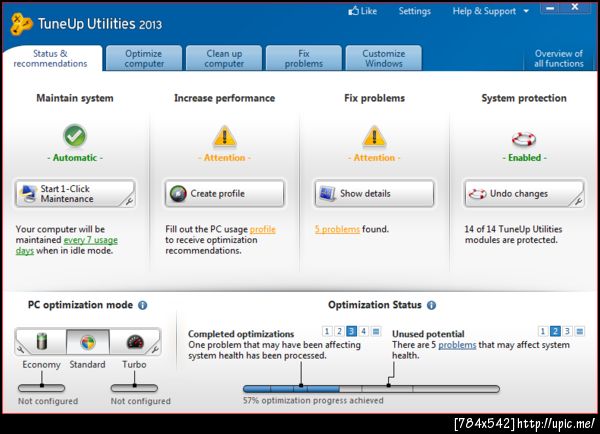The height and width of the screenshot is (434, 600).
Task: Click '57% optimization progress achieved' text
Action: pos(313,400)
